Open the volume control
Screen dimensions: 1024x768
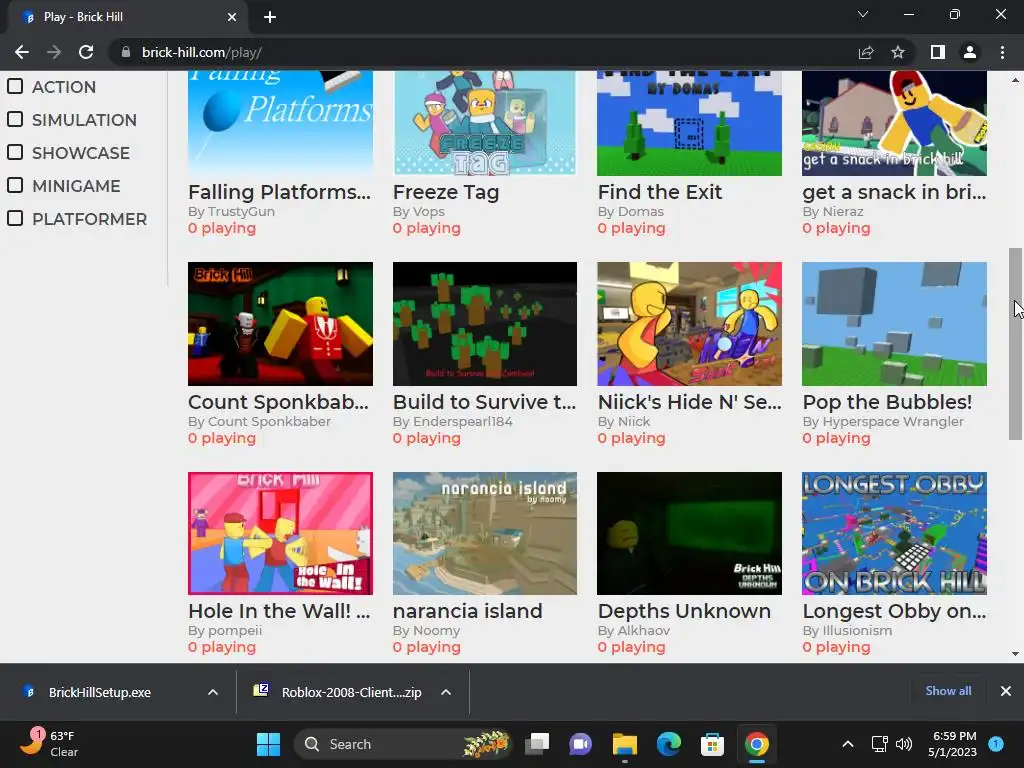pyautogui.click(x=904, y=744)
